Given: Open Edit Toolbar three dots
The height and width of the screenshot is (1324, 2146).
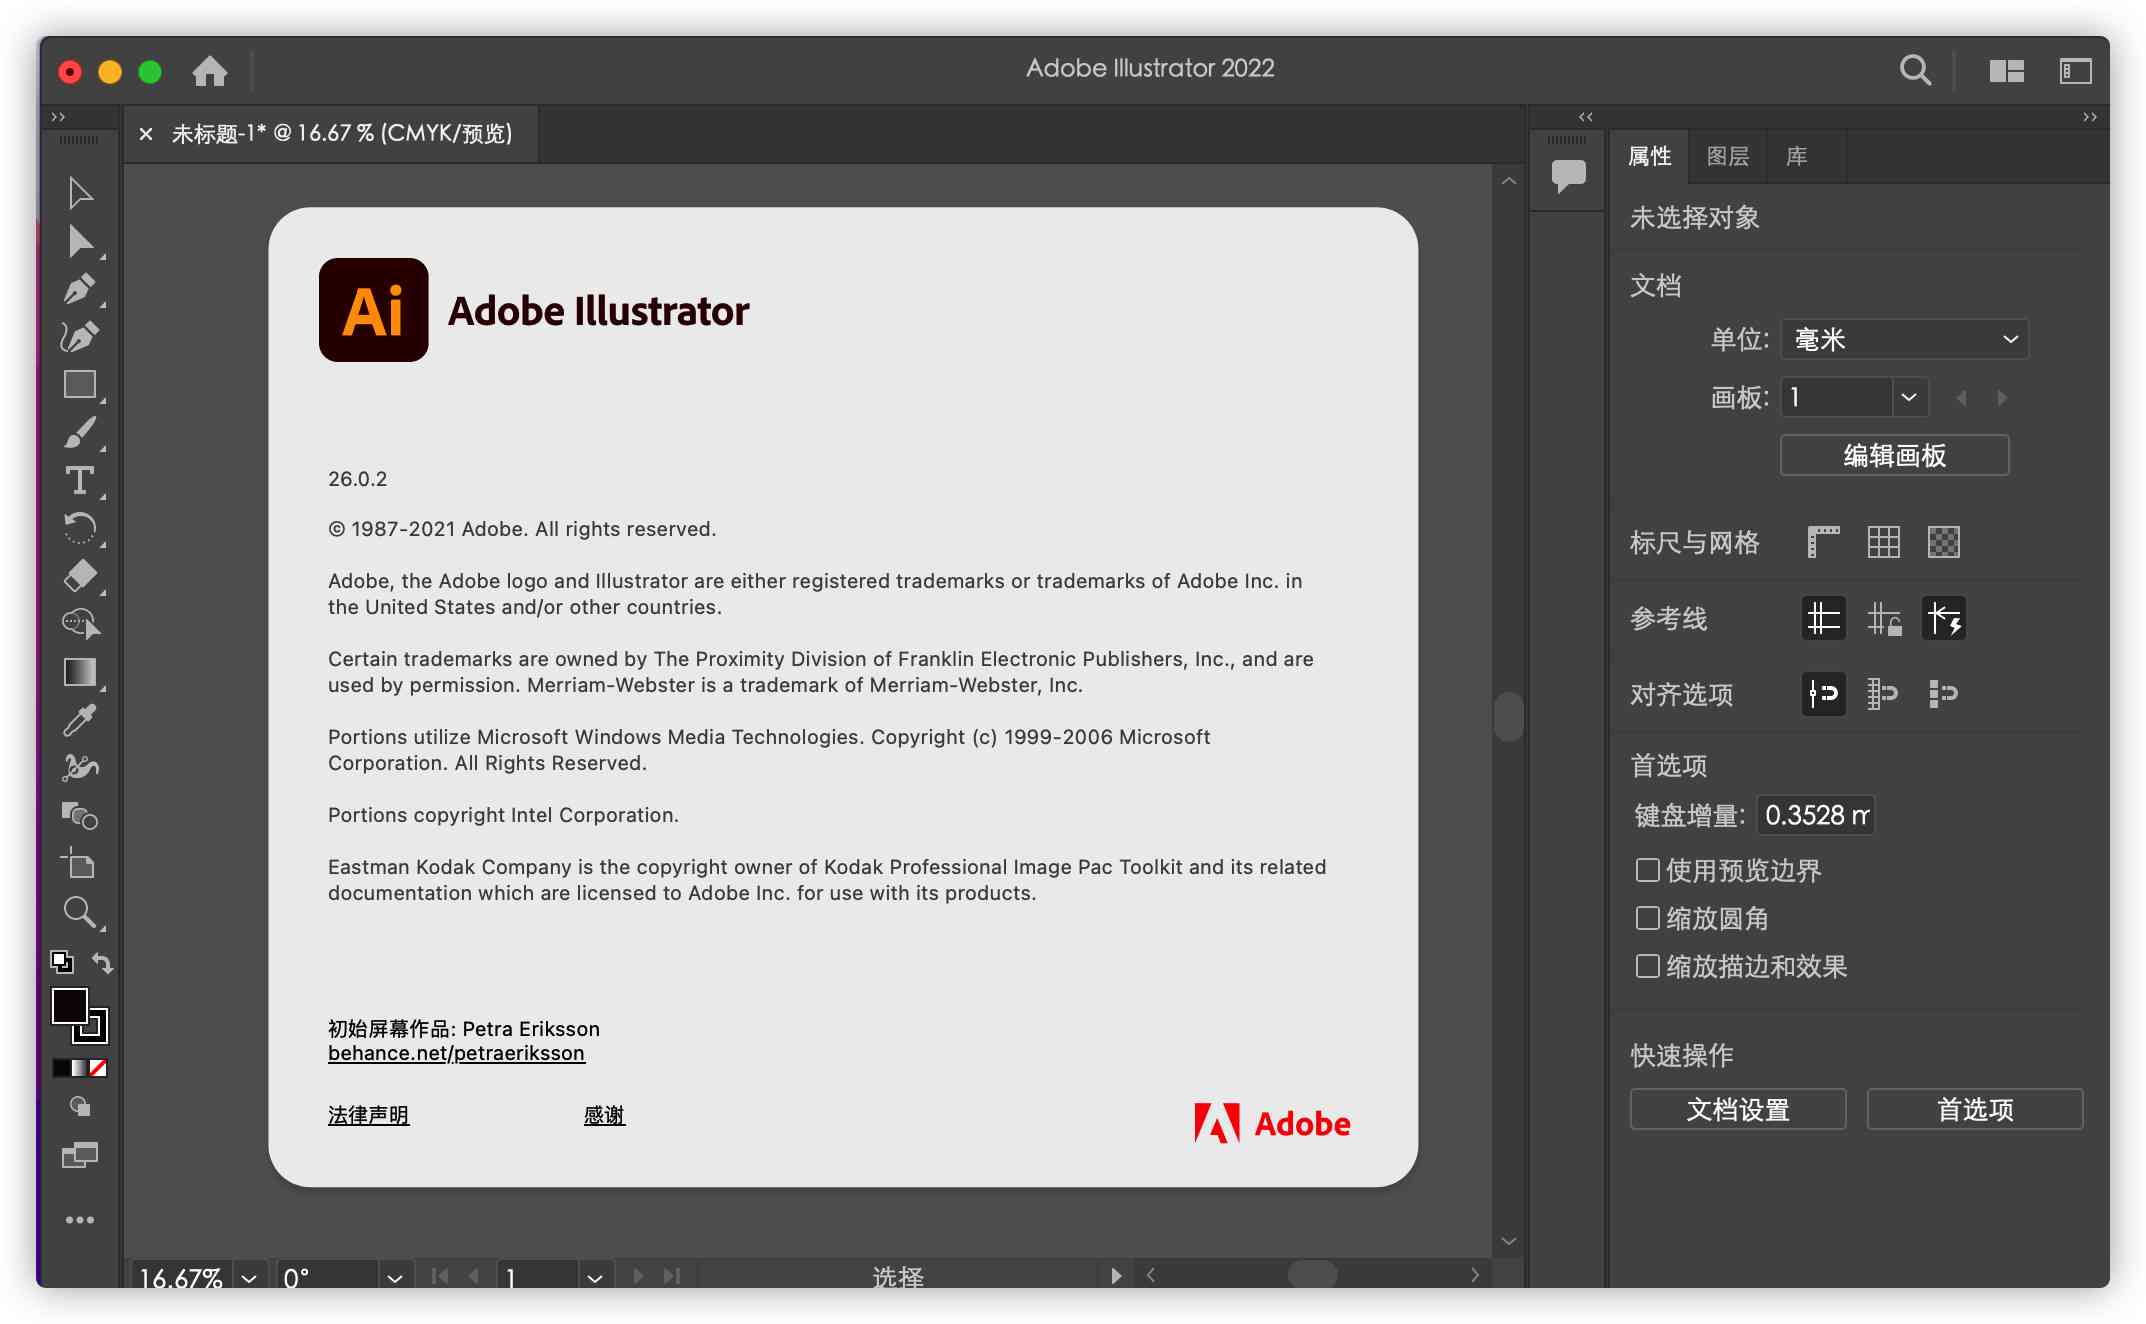Looking at the screenshot, I should (x=80, y=1220).
